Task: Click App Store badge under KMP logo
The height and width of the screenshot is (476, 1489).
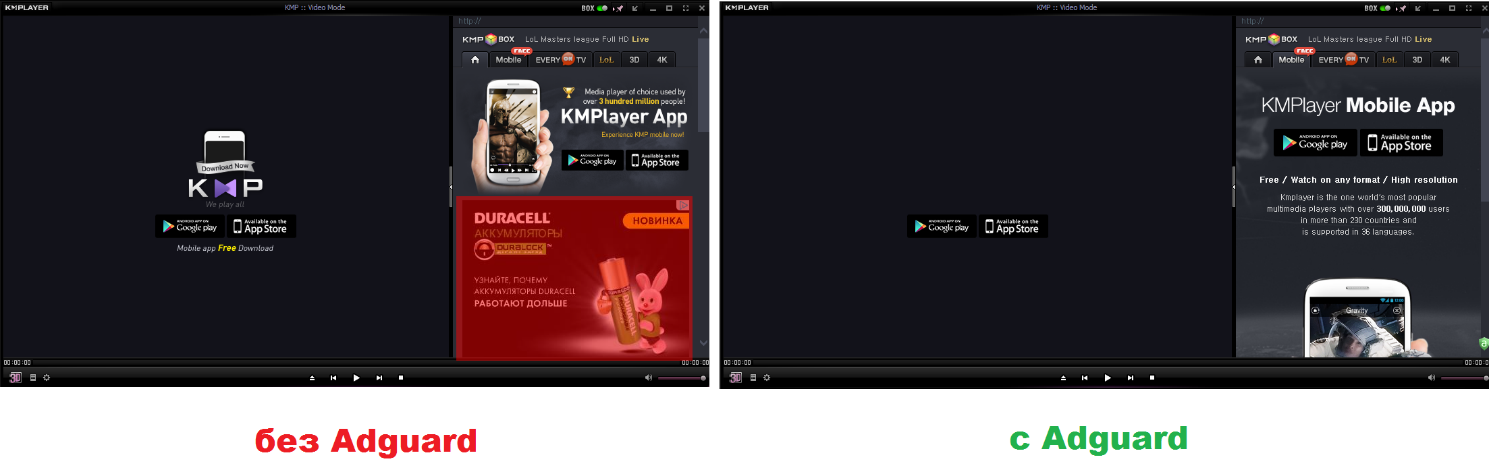Action: pos(261,226)
